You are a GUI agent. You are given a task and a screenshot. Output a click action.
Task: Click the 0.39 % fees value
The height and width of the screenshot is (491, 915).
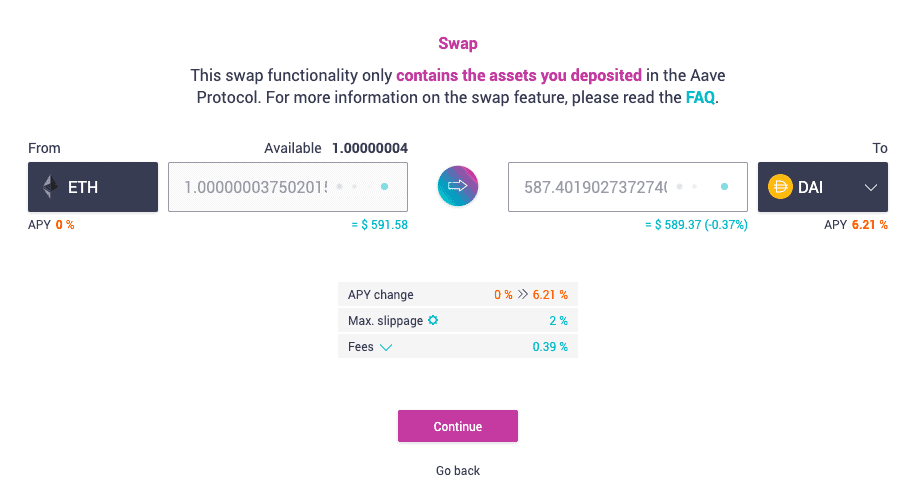(550, 347)
